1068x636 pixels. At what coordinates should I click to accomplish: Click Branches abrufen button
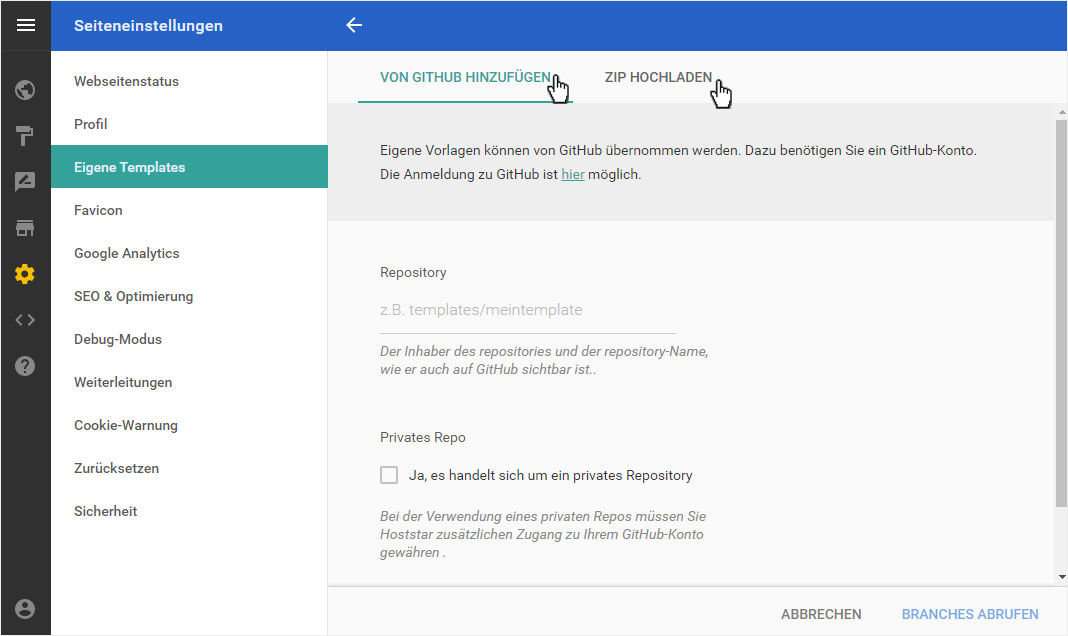click(970, 614)
